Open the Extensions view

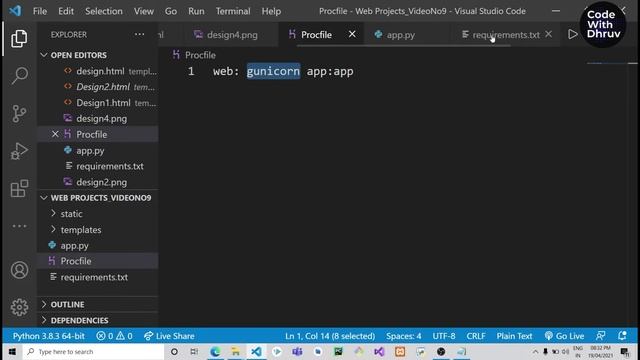pos(19,188)
